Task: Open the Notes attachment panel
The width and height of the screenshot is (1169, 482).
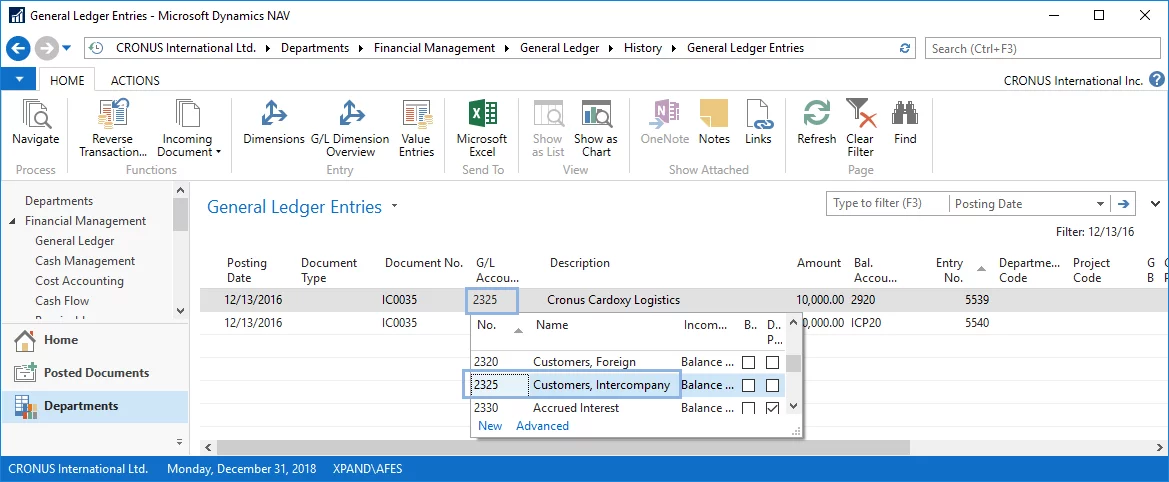Action: click(714, 117)
